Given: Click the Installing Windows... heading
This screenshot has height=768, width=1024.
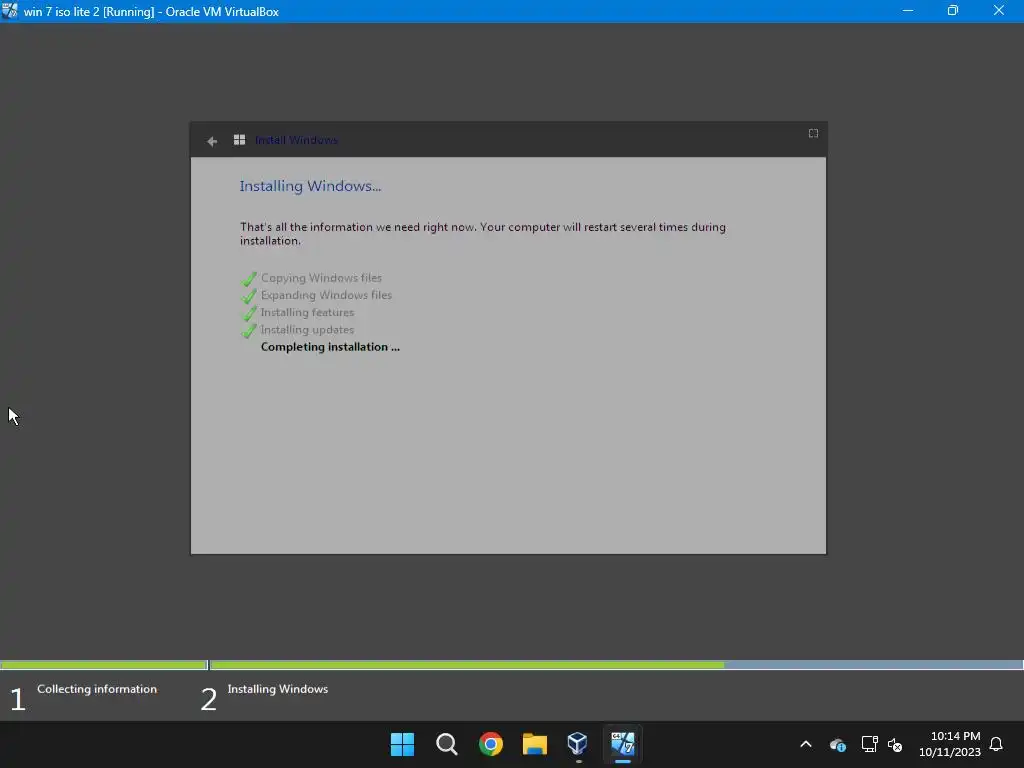Looking at the screenshot, I should (310, 186).
